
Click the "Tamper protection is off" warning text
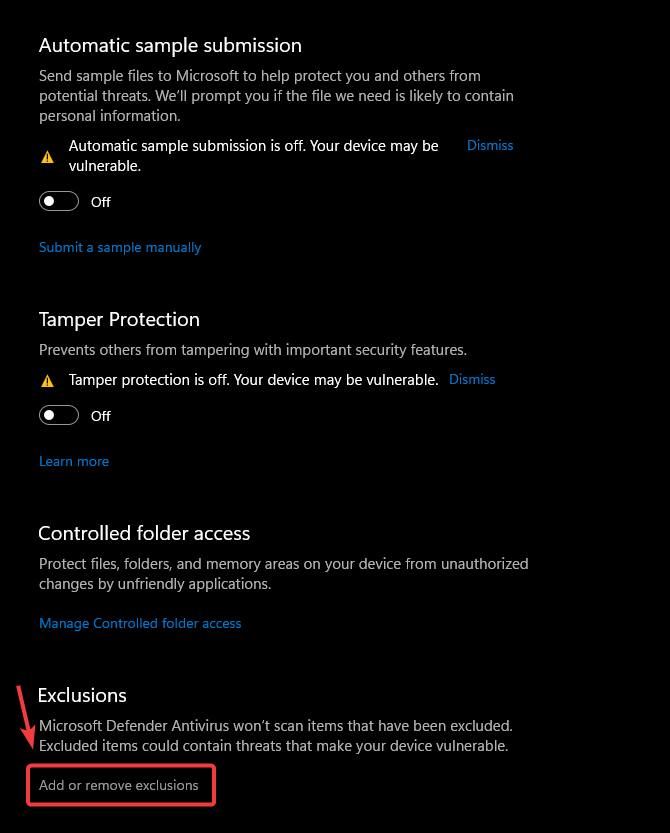point(253,380)
